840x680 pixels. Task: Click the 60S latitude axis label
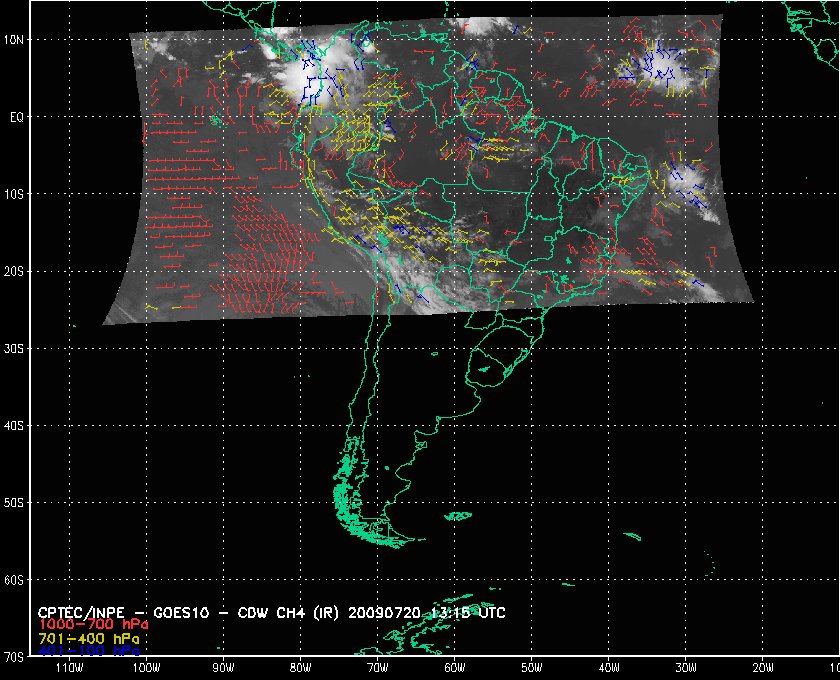tap(16, 580)
